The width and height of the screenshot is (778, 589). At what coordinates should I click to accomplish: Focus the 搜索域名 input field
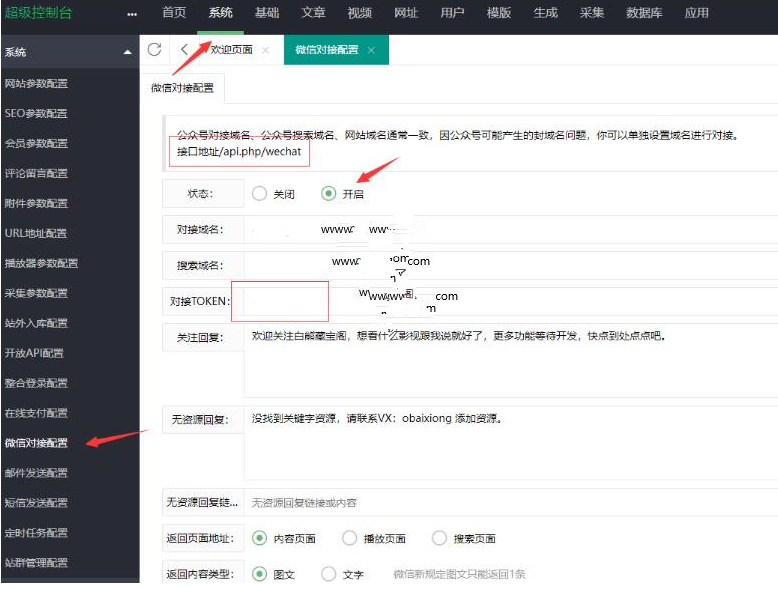point(511,265)
